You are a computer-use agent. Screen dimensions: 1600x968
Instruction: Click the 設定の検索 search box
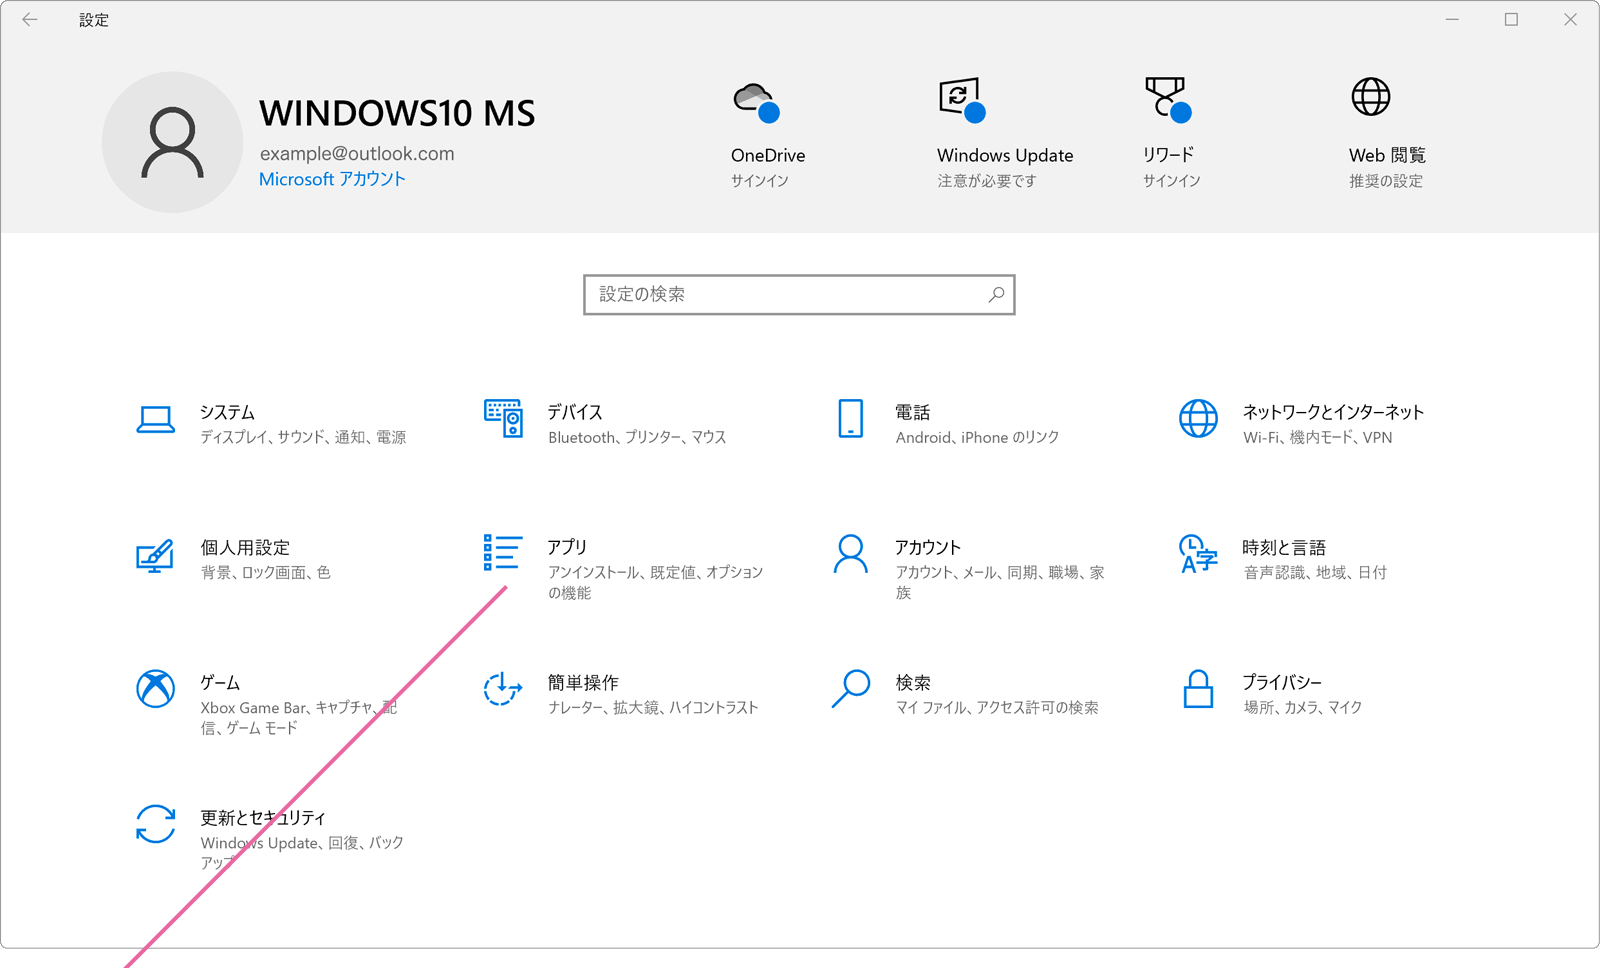[x=799, y=294]
